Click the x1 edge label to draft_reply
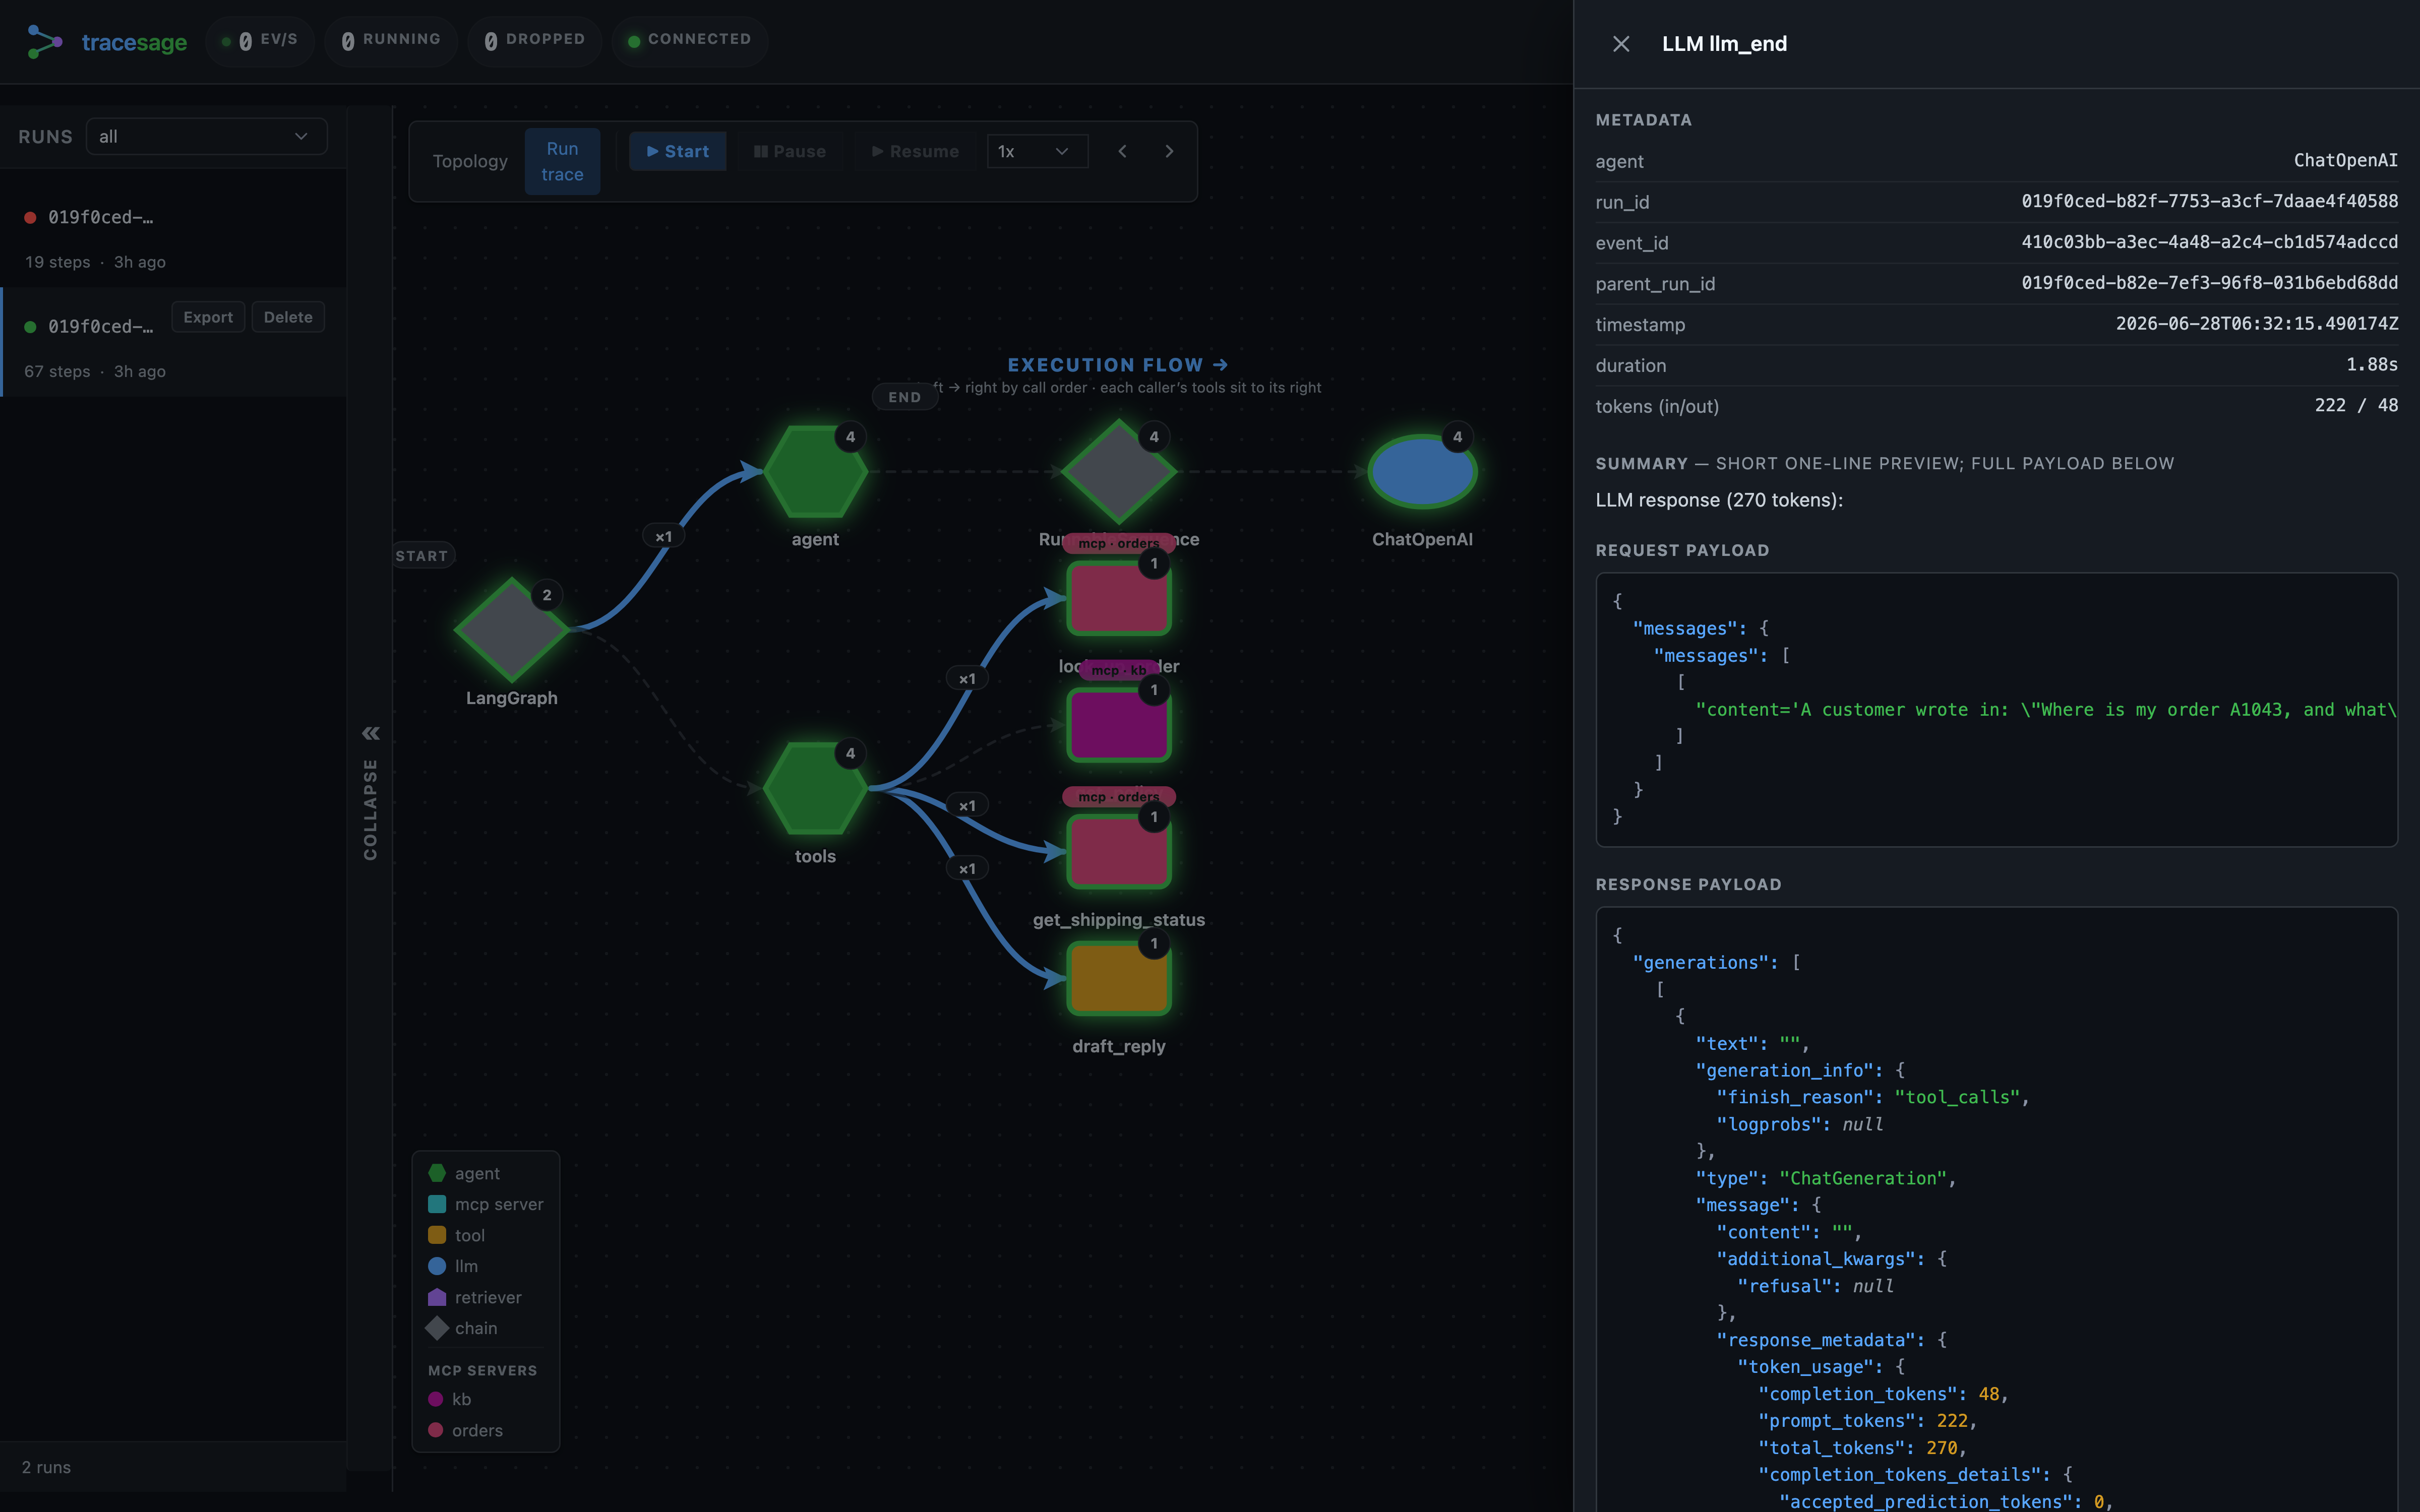Image resolution: width=2420 pixels, height=1512 pixels. 967,869
